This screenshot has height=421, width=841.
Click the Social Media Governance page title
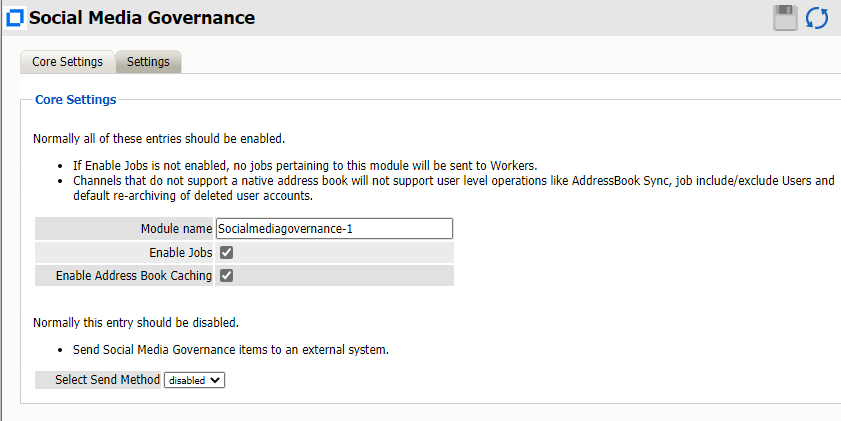coord(142,18)
